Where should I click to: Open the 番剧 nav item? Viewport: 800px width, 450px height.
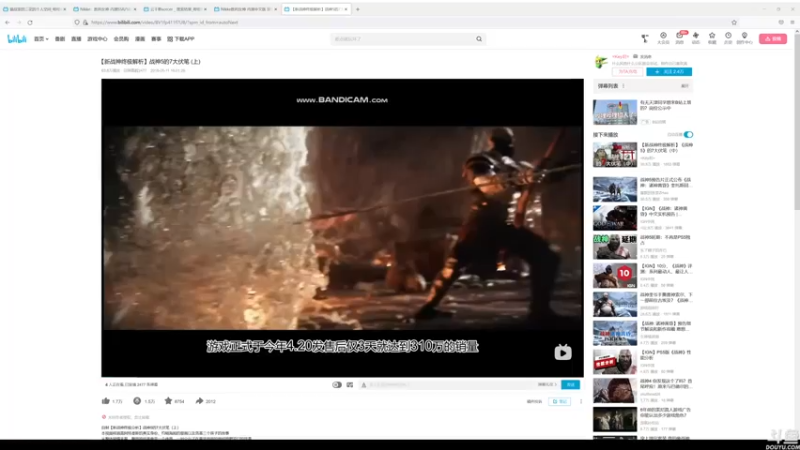(60, 39)
